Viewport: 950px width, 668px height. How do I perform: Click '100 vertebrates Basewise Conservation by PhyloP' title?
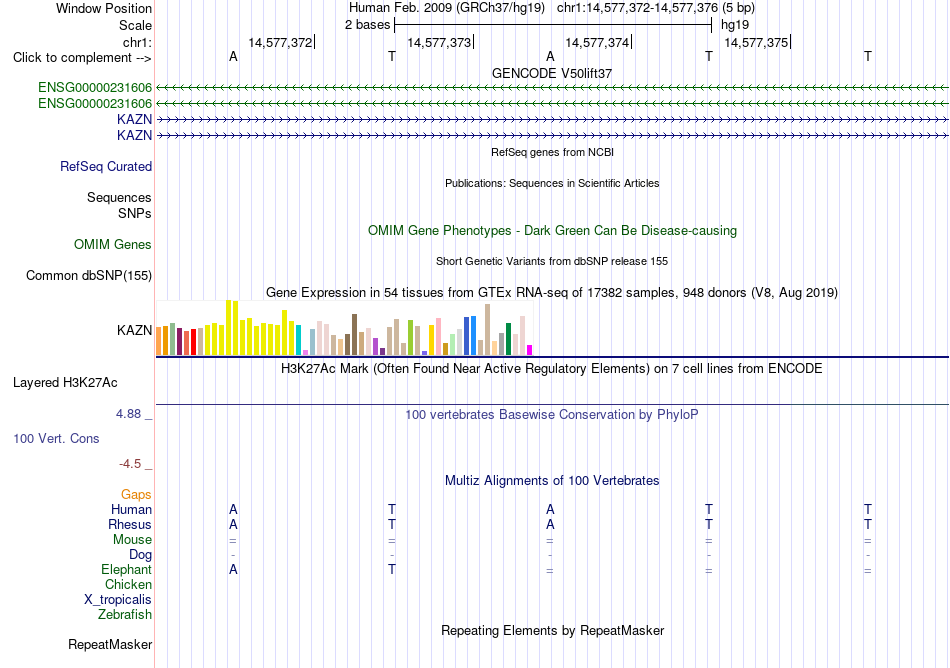(552, 415)
